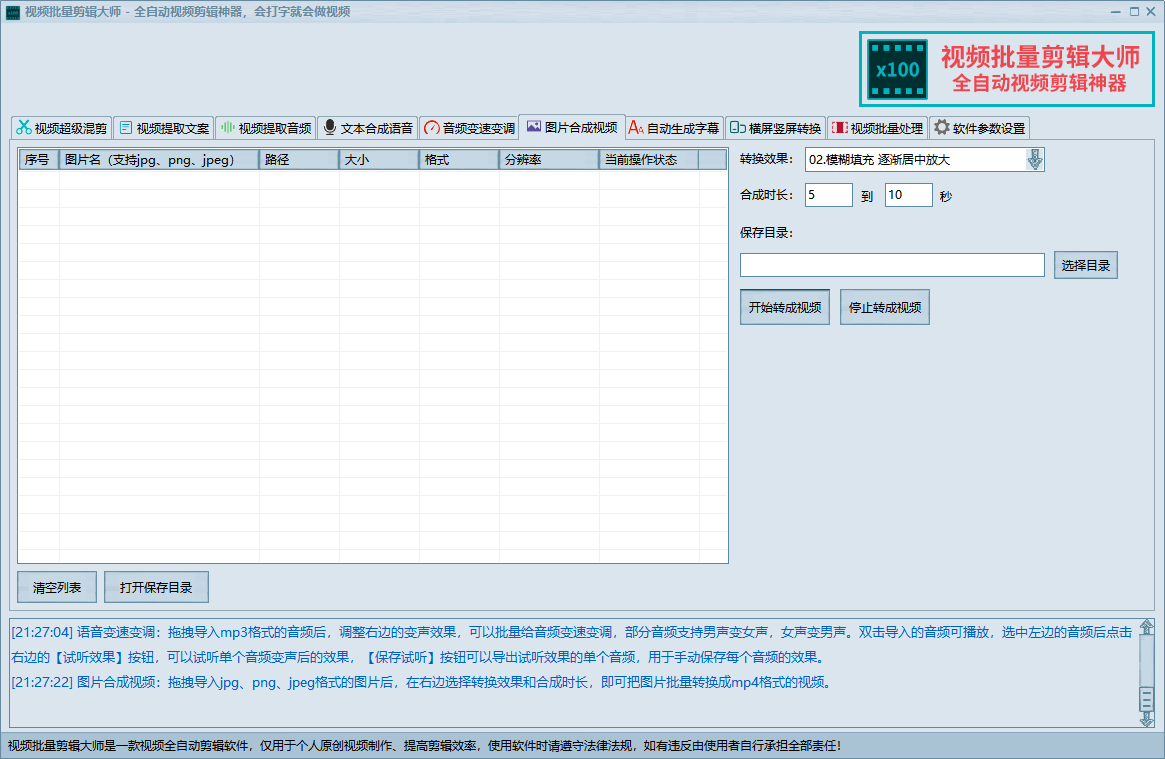
Task: Click the 打开保存目录 button
Action: (156, 587)
